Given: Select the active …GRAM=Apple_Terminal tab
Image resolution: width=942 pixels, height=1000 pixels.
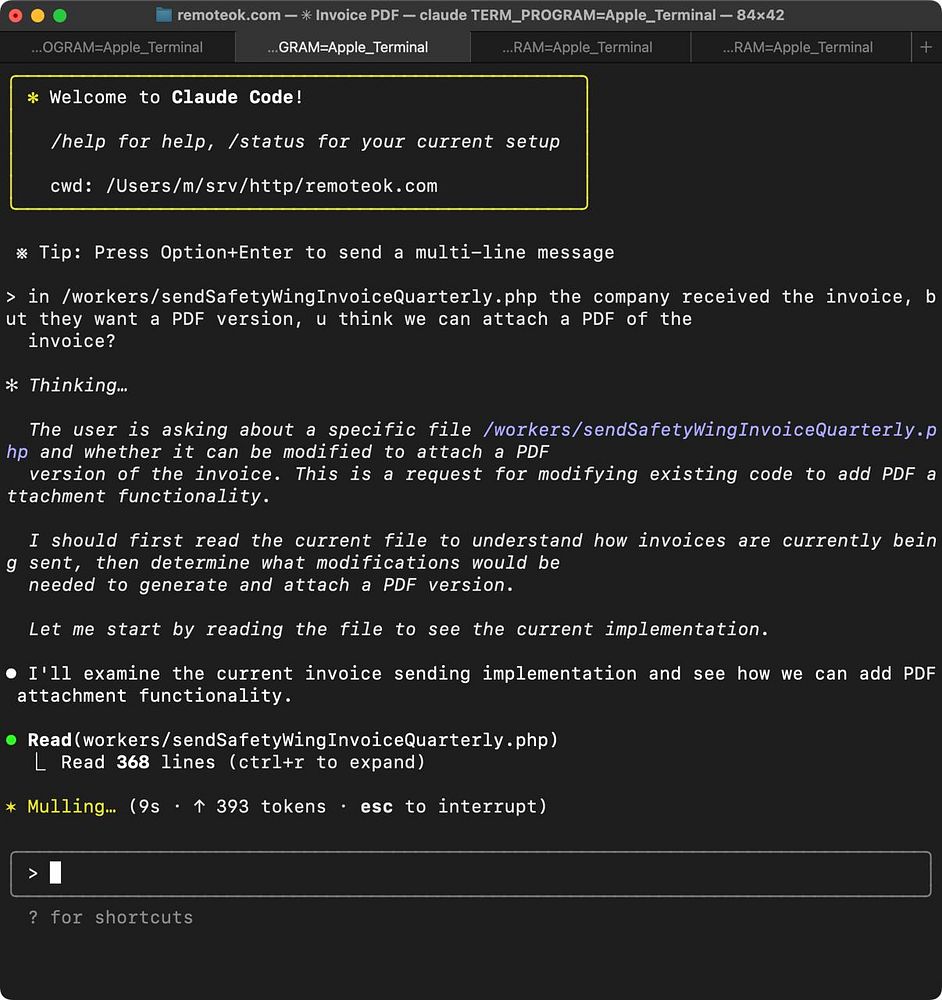Looking at the screenshot, I should 348,47.
